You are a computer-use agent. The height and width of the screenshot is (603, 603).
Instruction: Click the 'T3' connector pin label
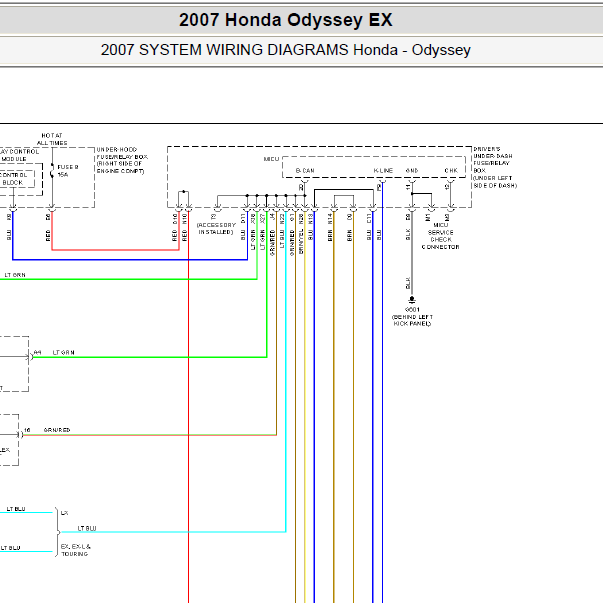coord(214,217)
